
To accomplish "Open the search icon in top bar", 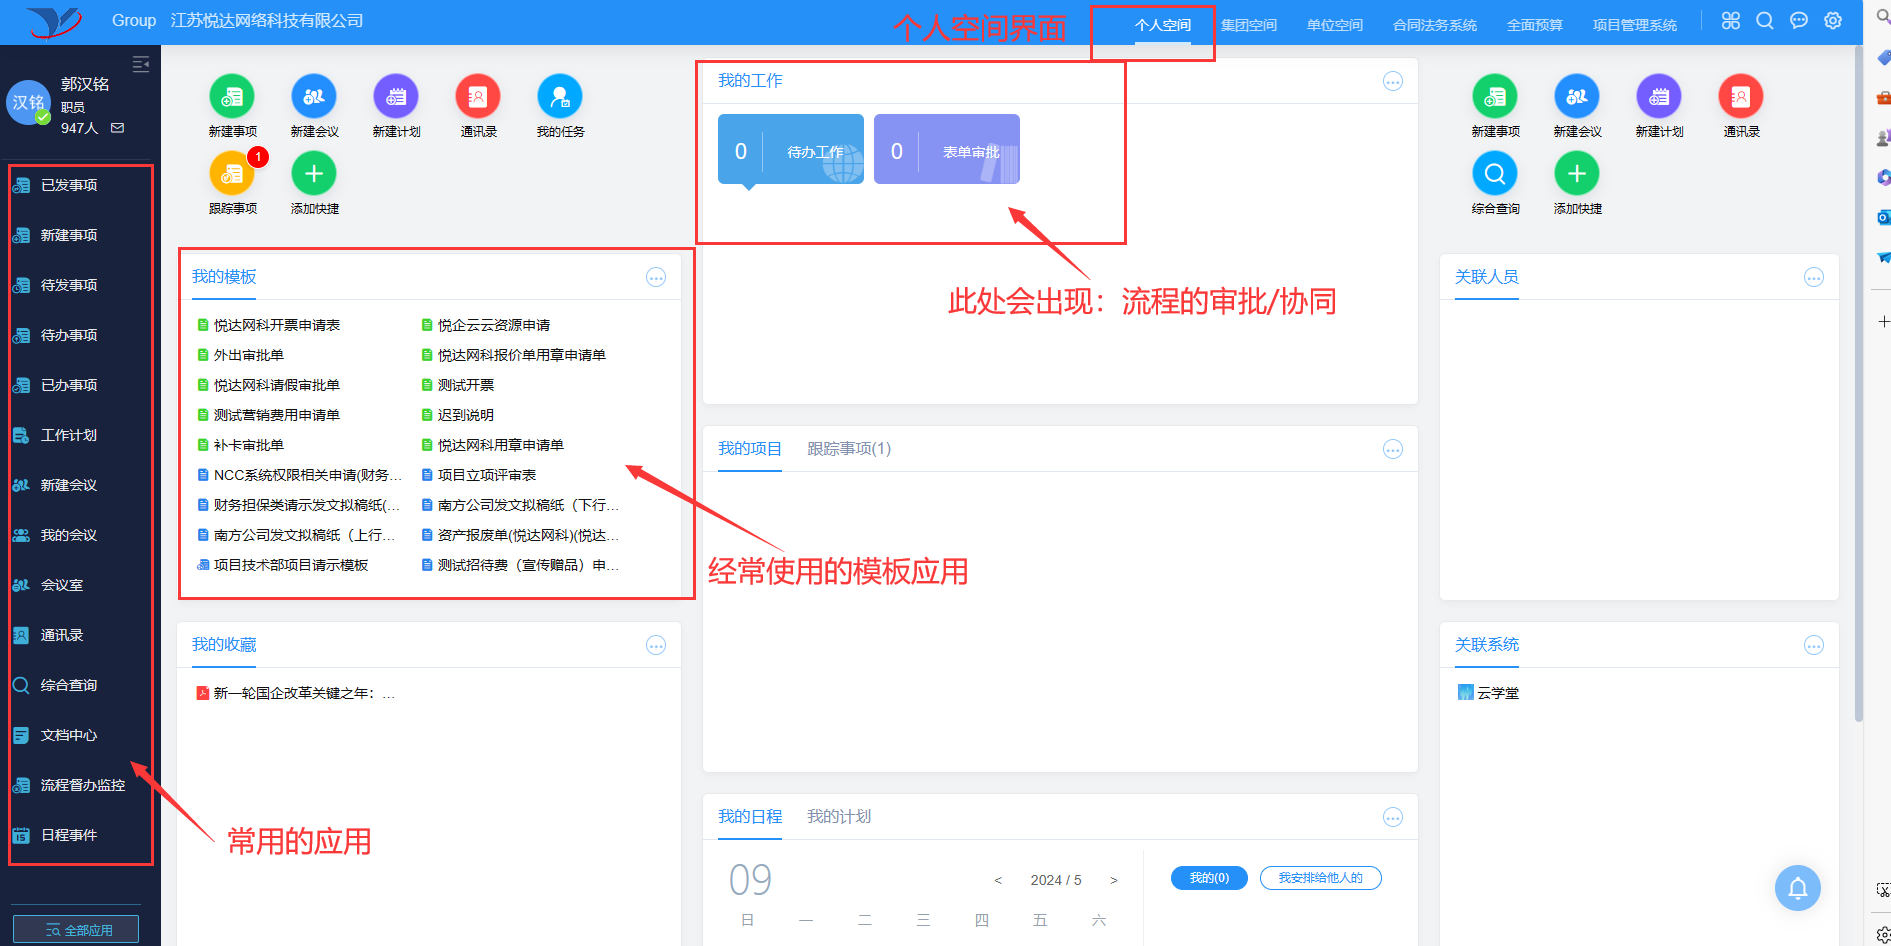I will point(1765,21).
